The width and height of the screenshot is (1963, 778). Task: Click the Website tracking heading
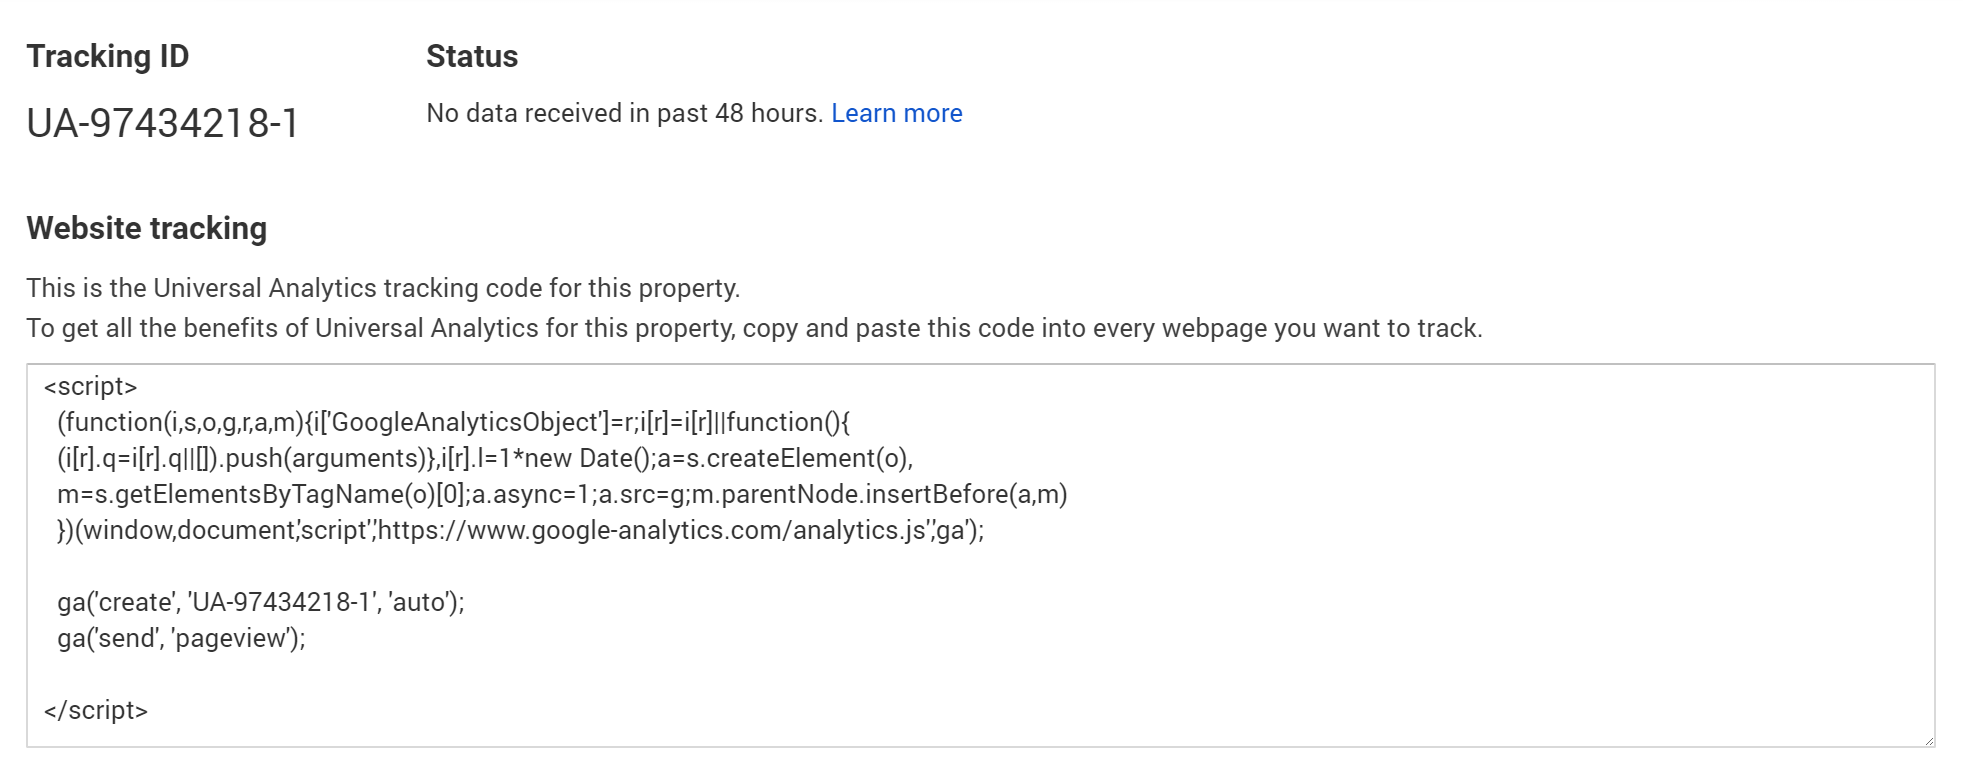(x=146, y=228)
